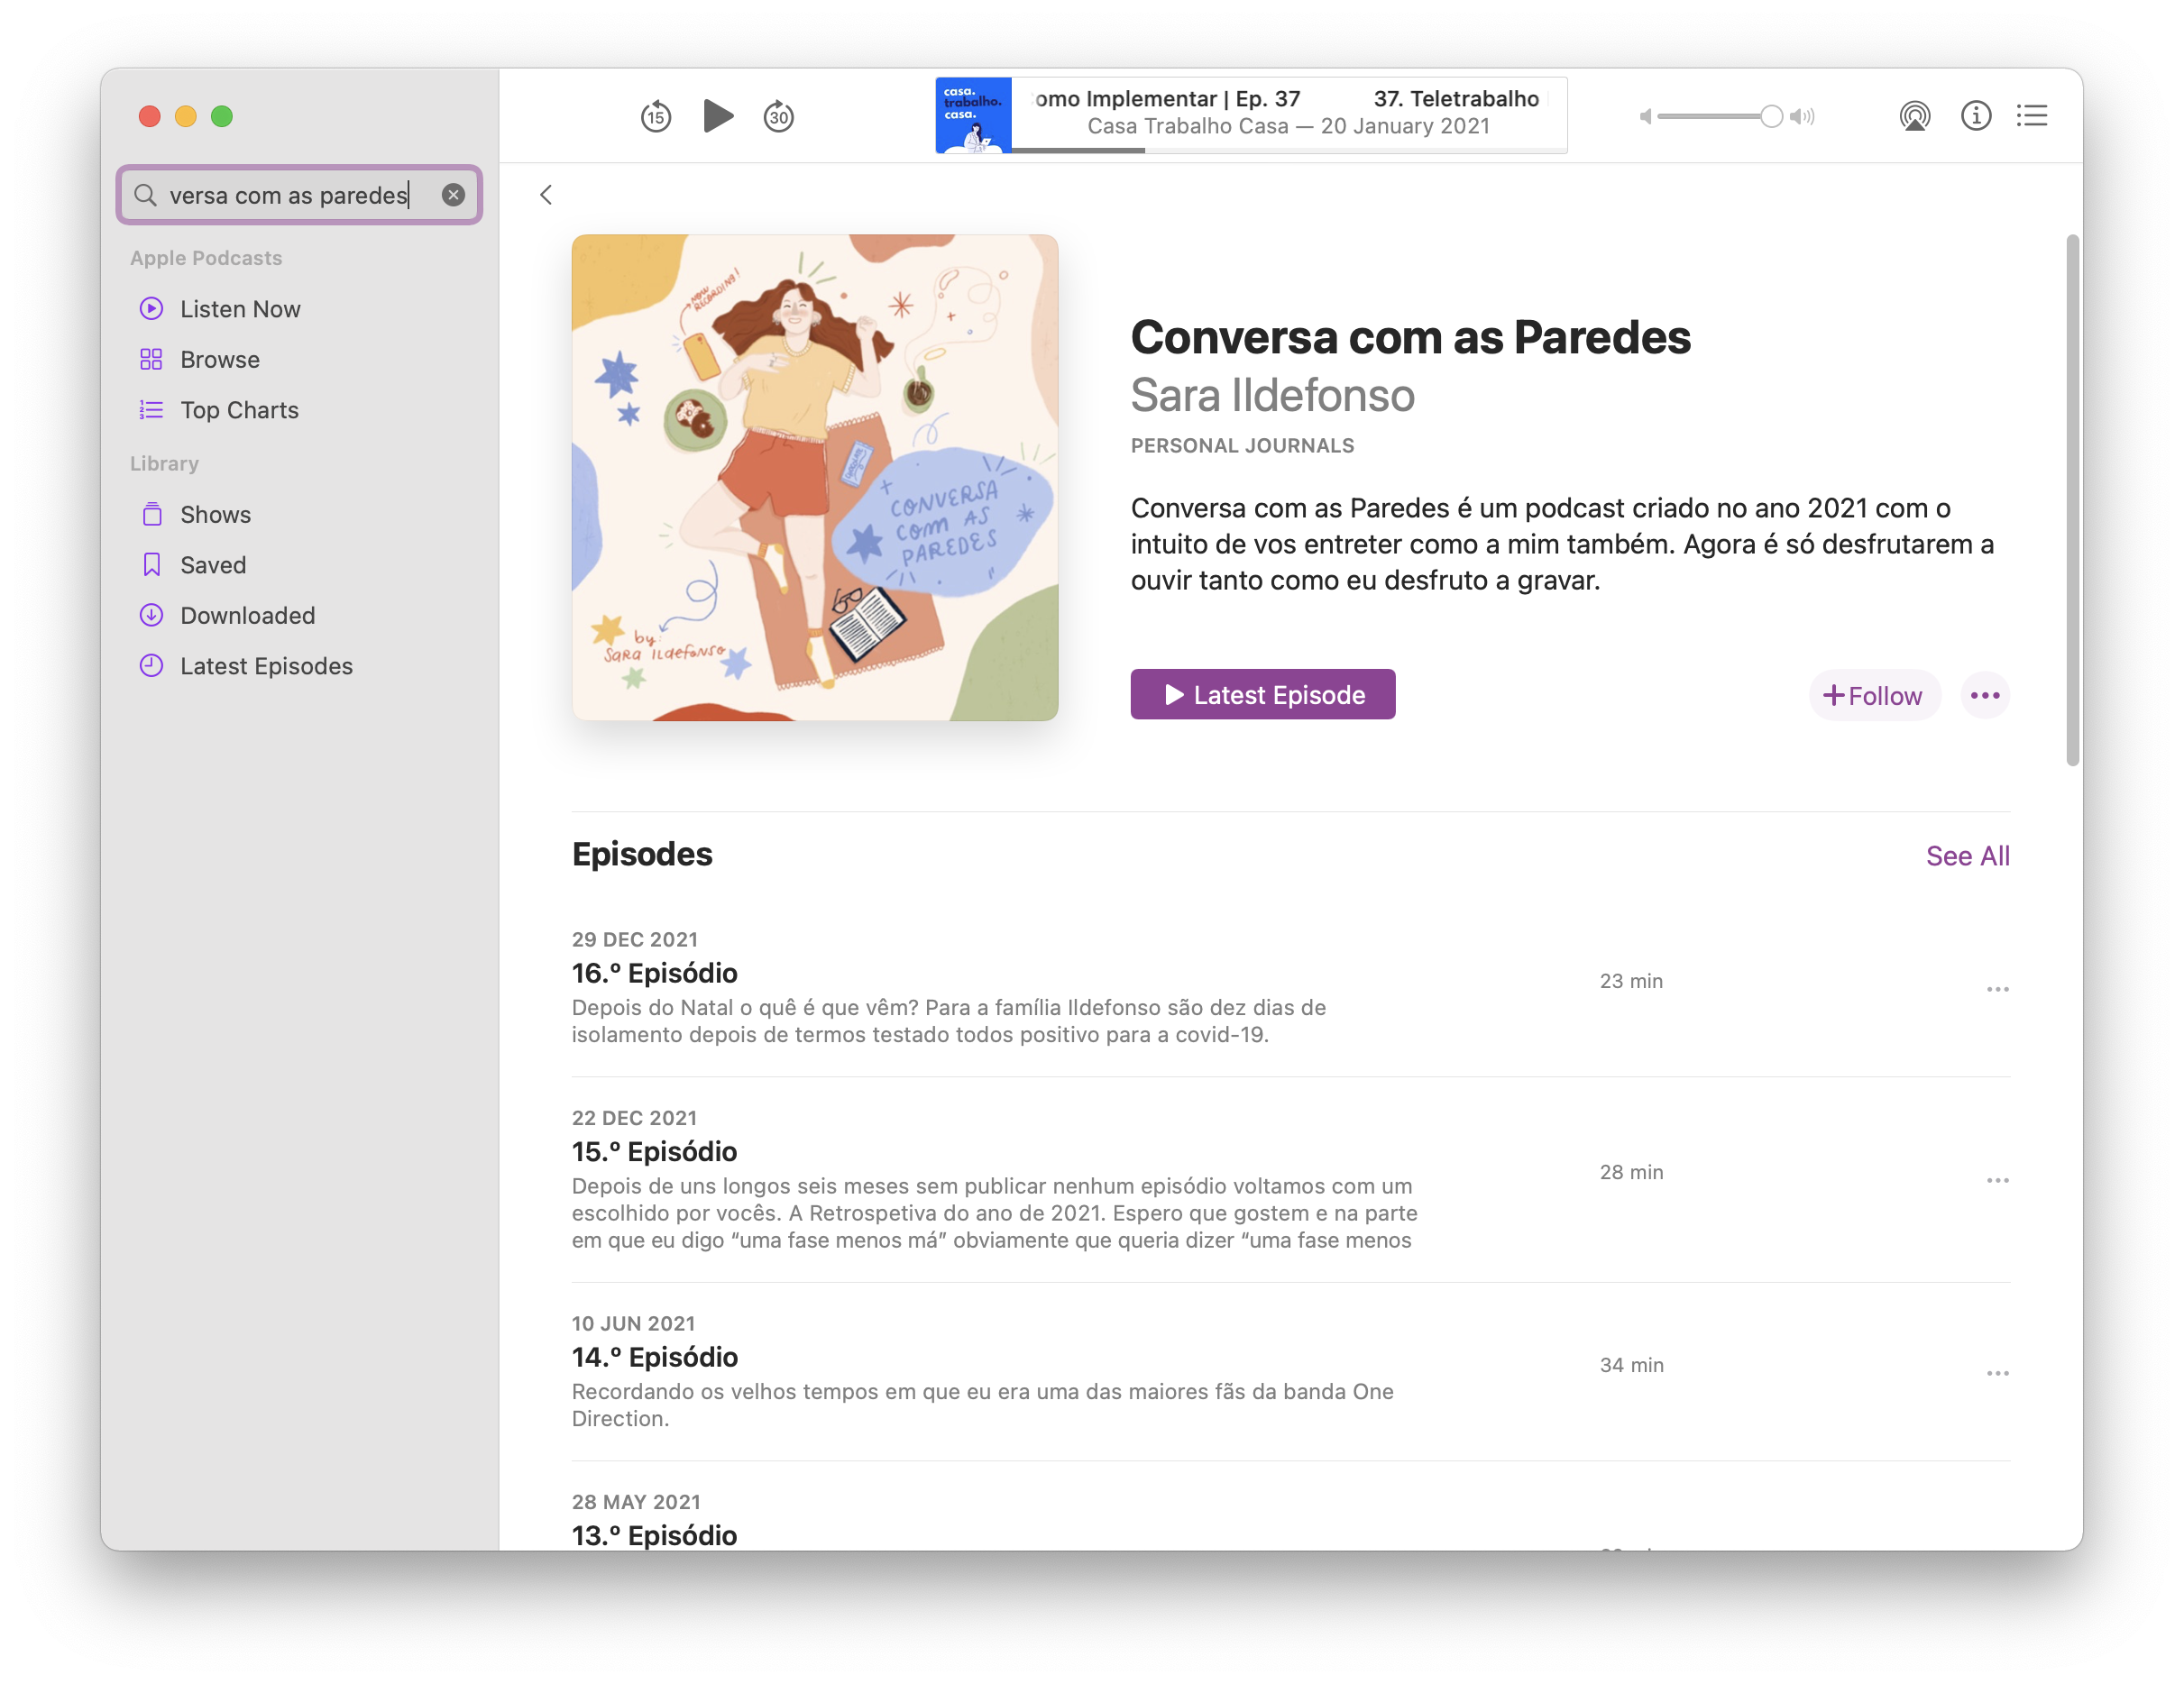The height and width of the screenshot is (1684, 2184).
Task: Open the Up Next queue list
Action: click(x=2032, y=116)
